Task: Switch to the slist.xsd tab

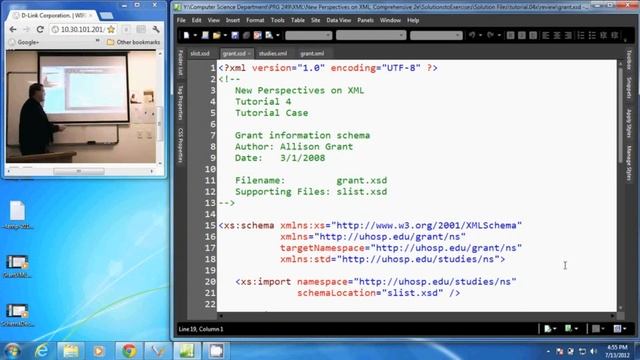Action: point(200,53)
